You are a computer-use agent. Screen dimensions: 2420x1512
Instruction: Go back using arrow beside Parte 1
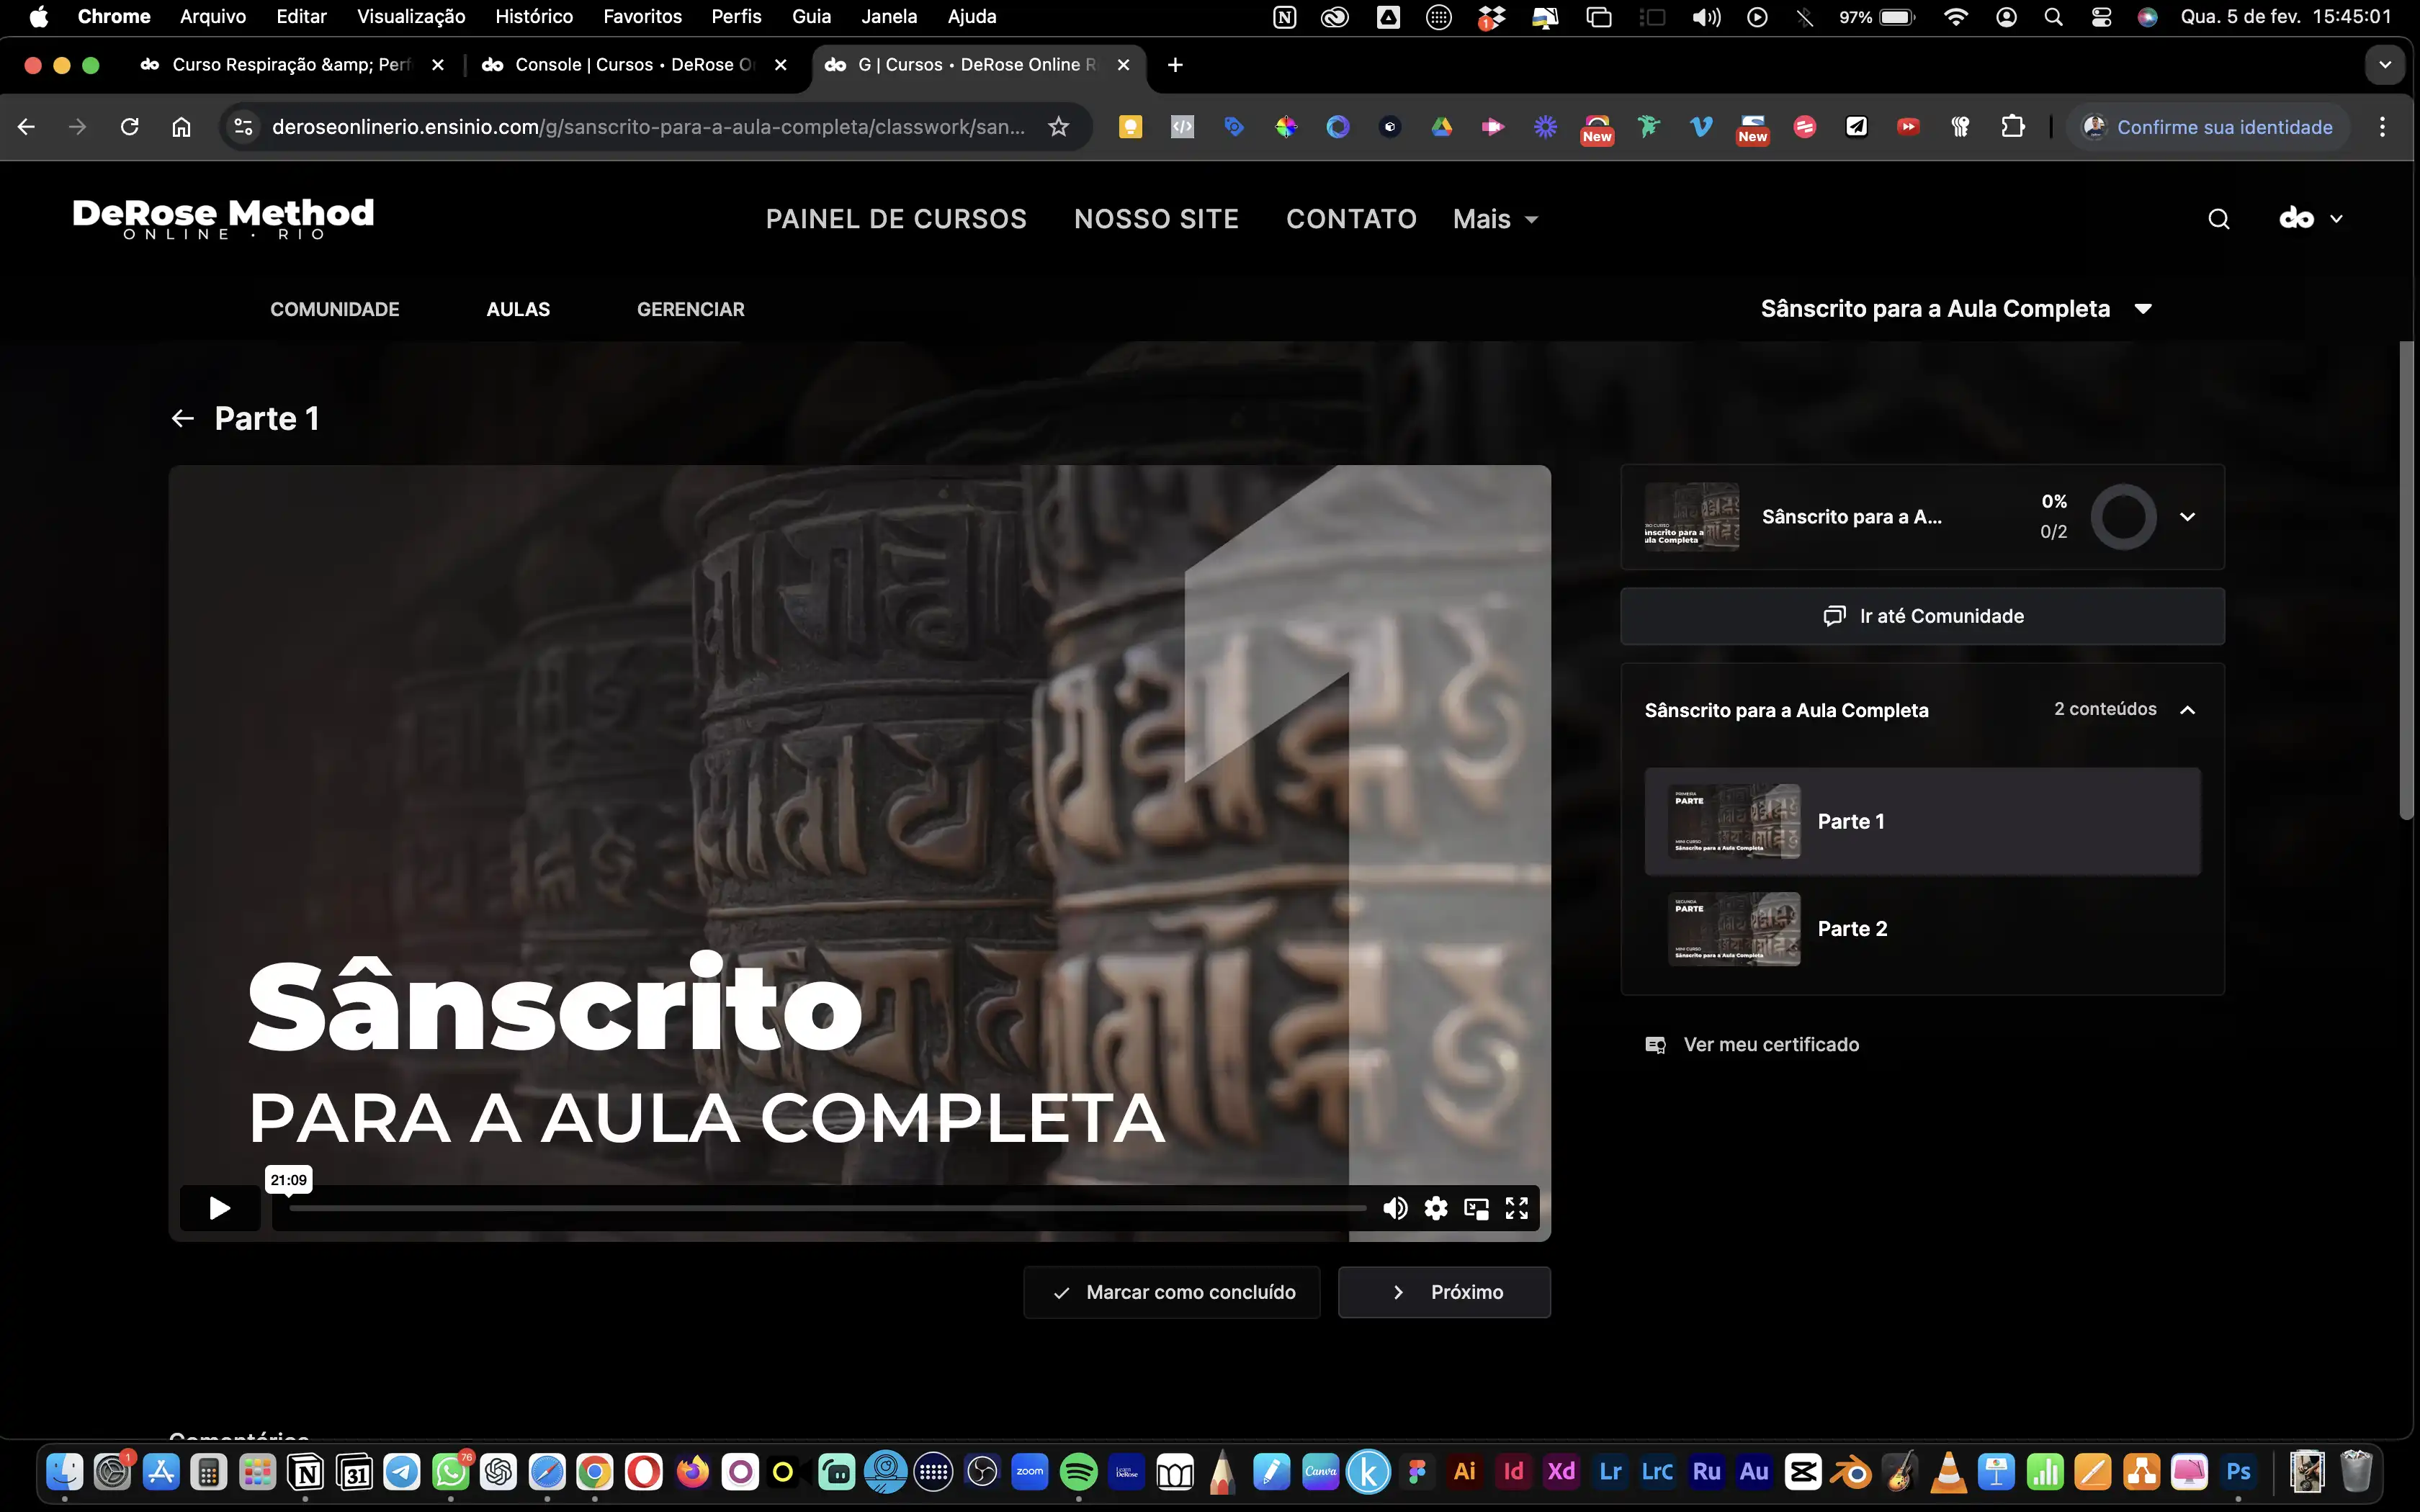pos(182,418)
